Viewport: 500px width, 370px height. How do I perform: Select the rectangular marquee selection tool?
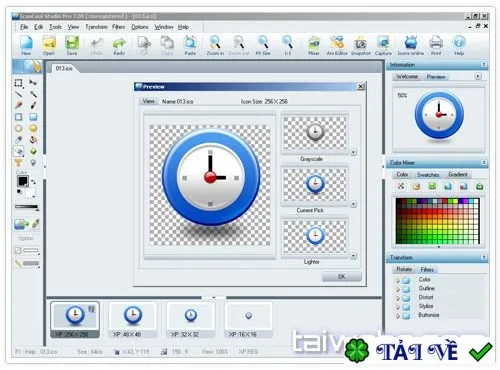(19, 83)
